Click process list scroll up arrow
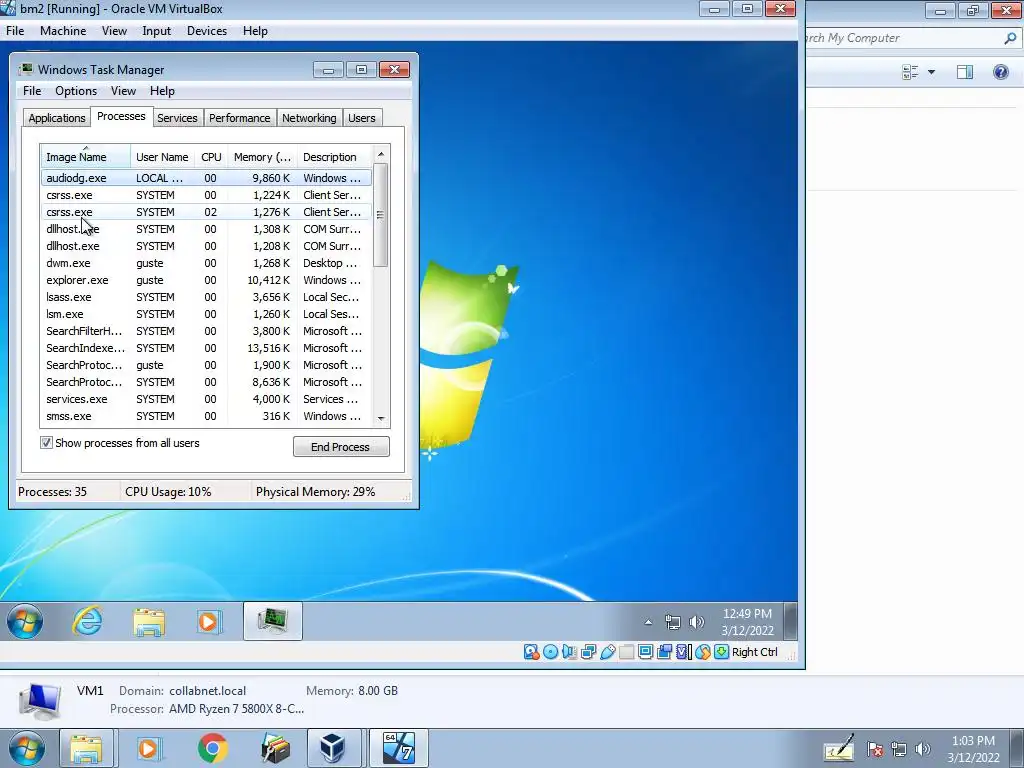 point(381,154)
